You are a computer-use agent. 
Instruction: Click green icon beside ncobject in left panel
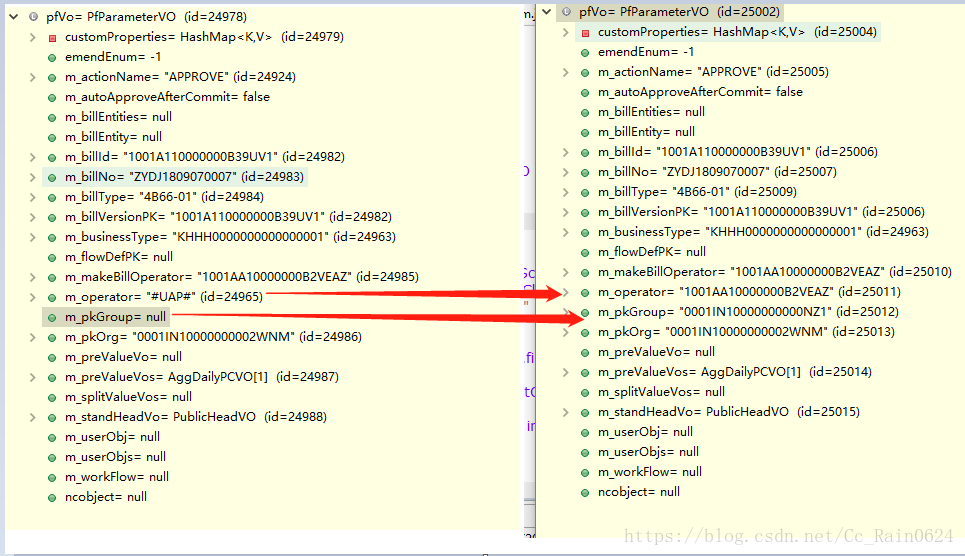point(52,498)
